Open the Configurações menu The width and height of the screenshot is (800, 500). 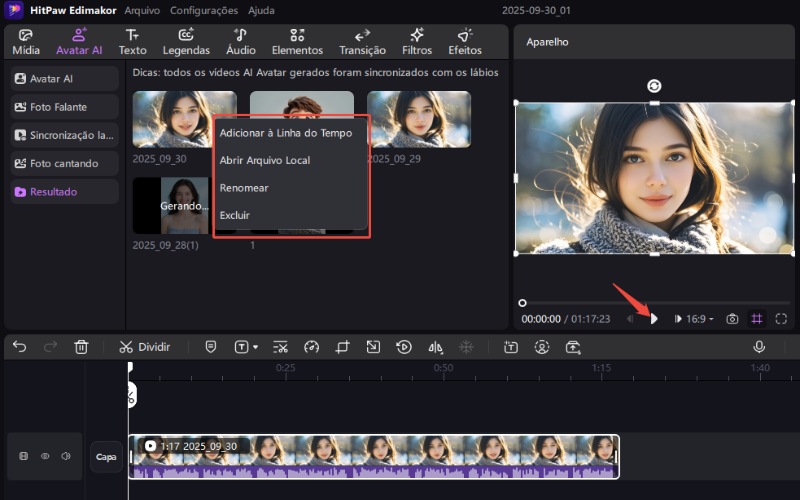click(x=204, y=10)
